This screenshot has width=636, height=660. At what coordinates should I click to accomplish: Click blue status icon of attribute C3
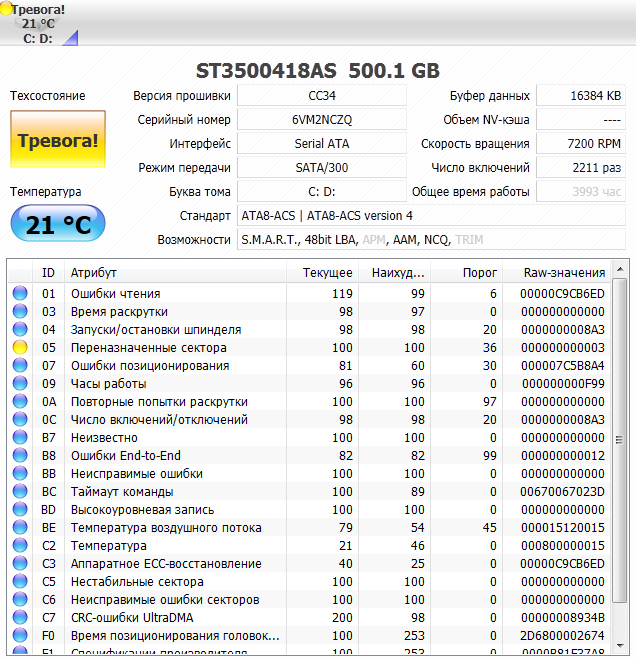pos(20,563)
